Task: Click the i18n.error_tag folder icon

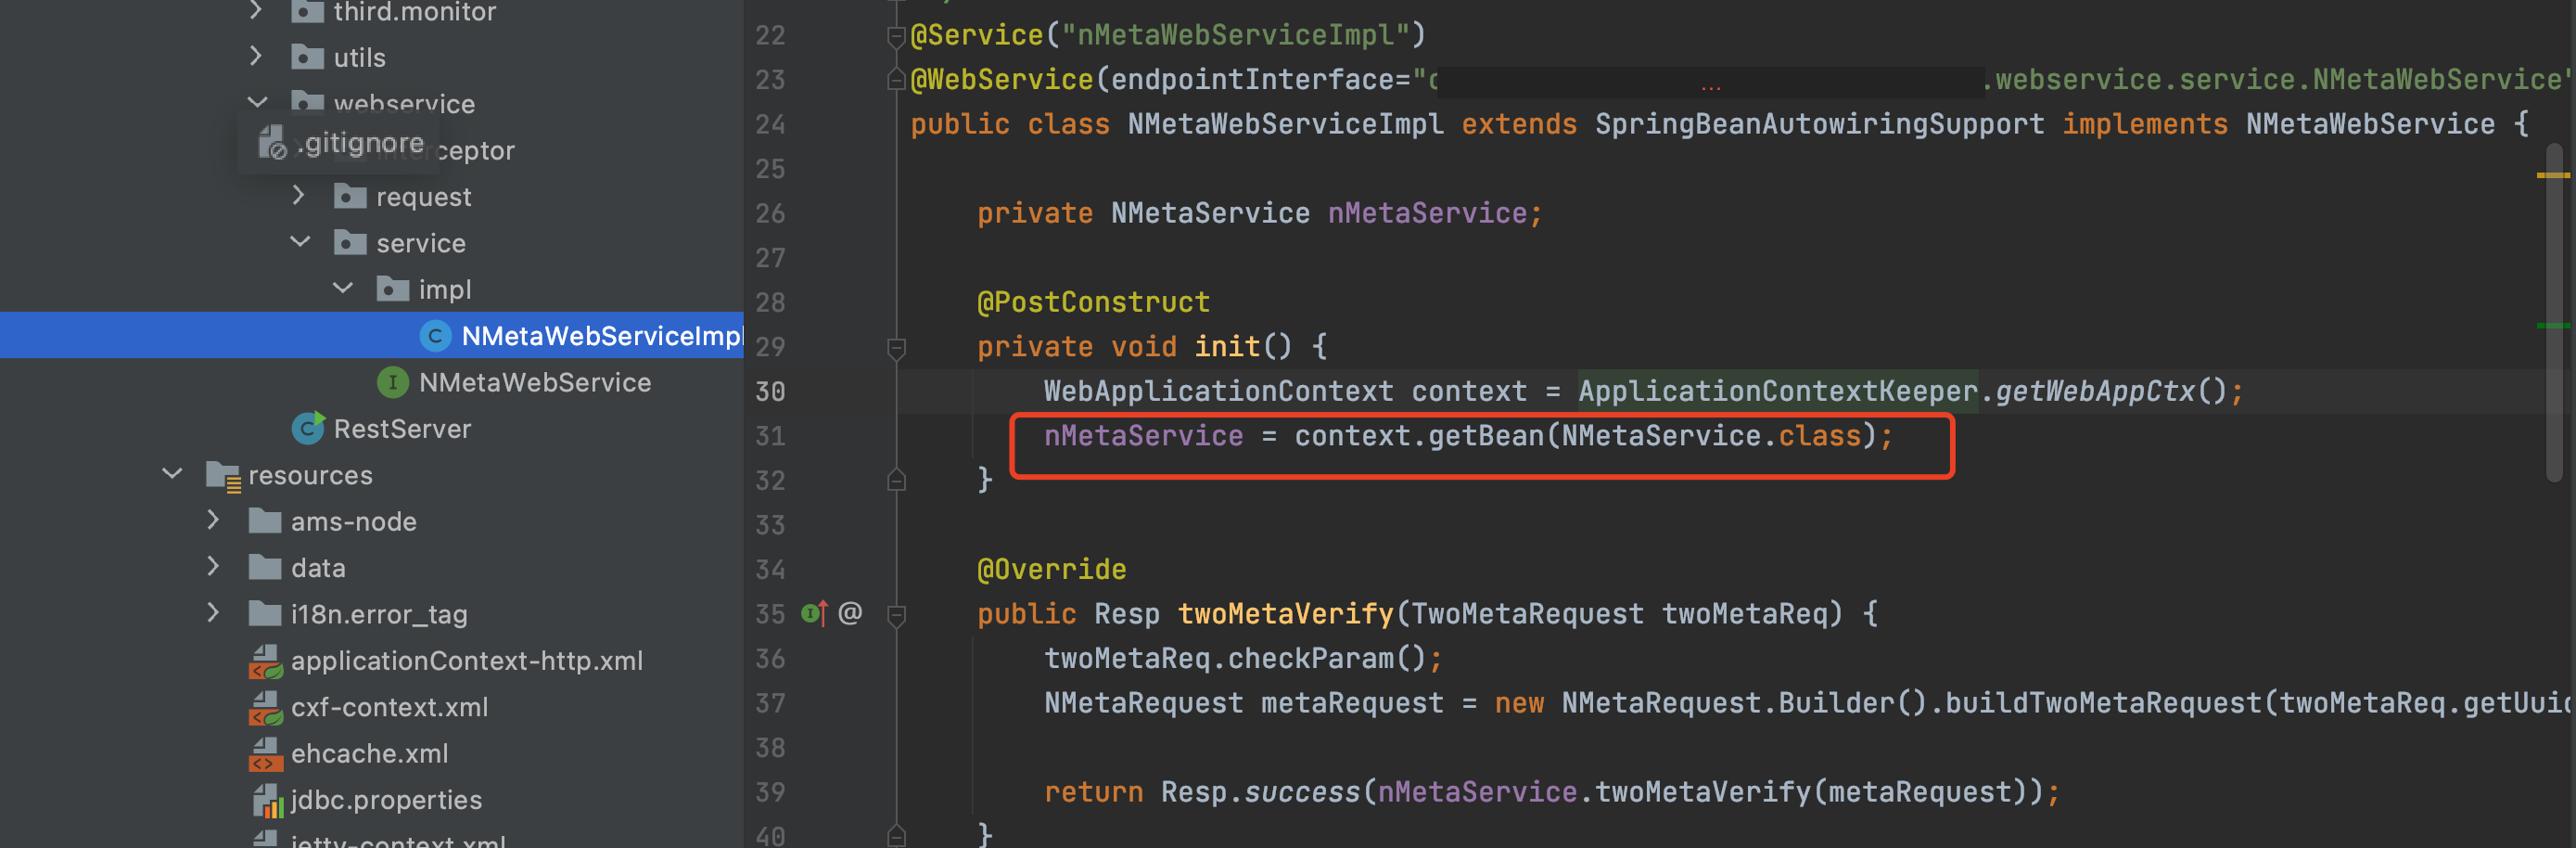Action: point(265,612)
